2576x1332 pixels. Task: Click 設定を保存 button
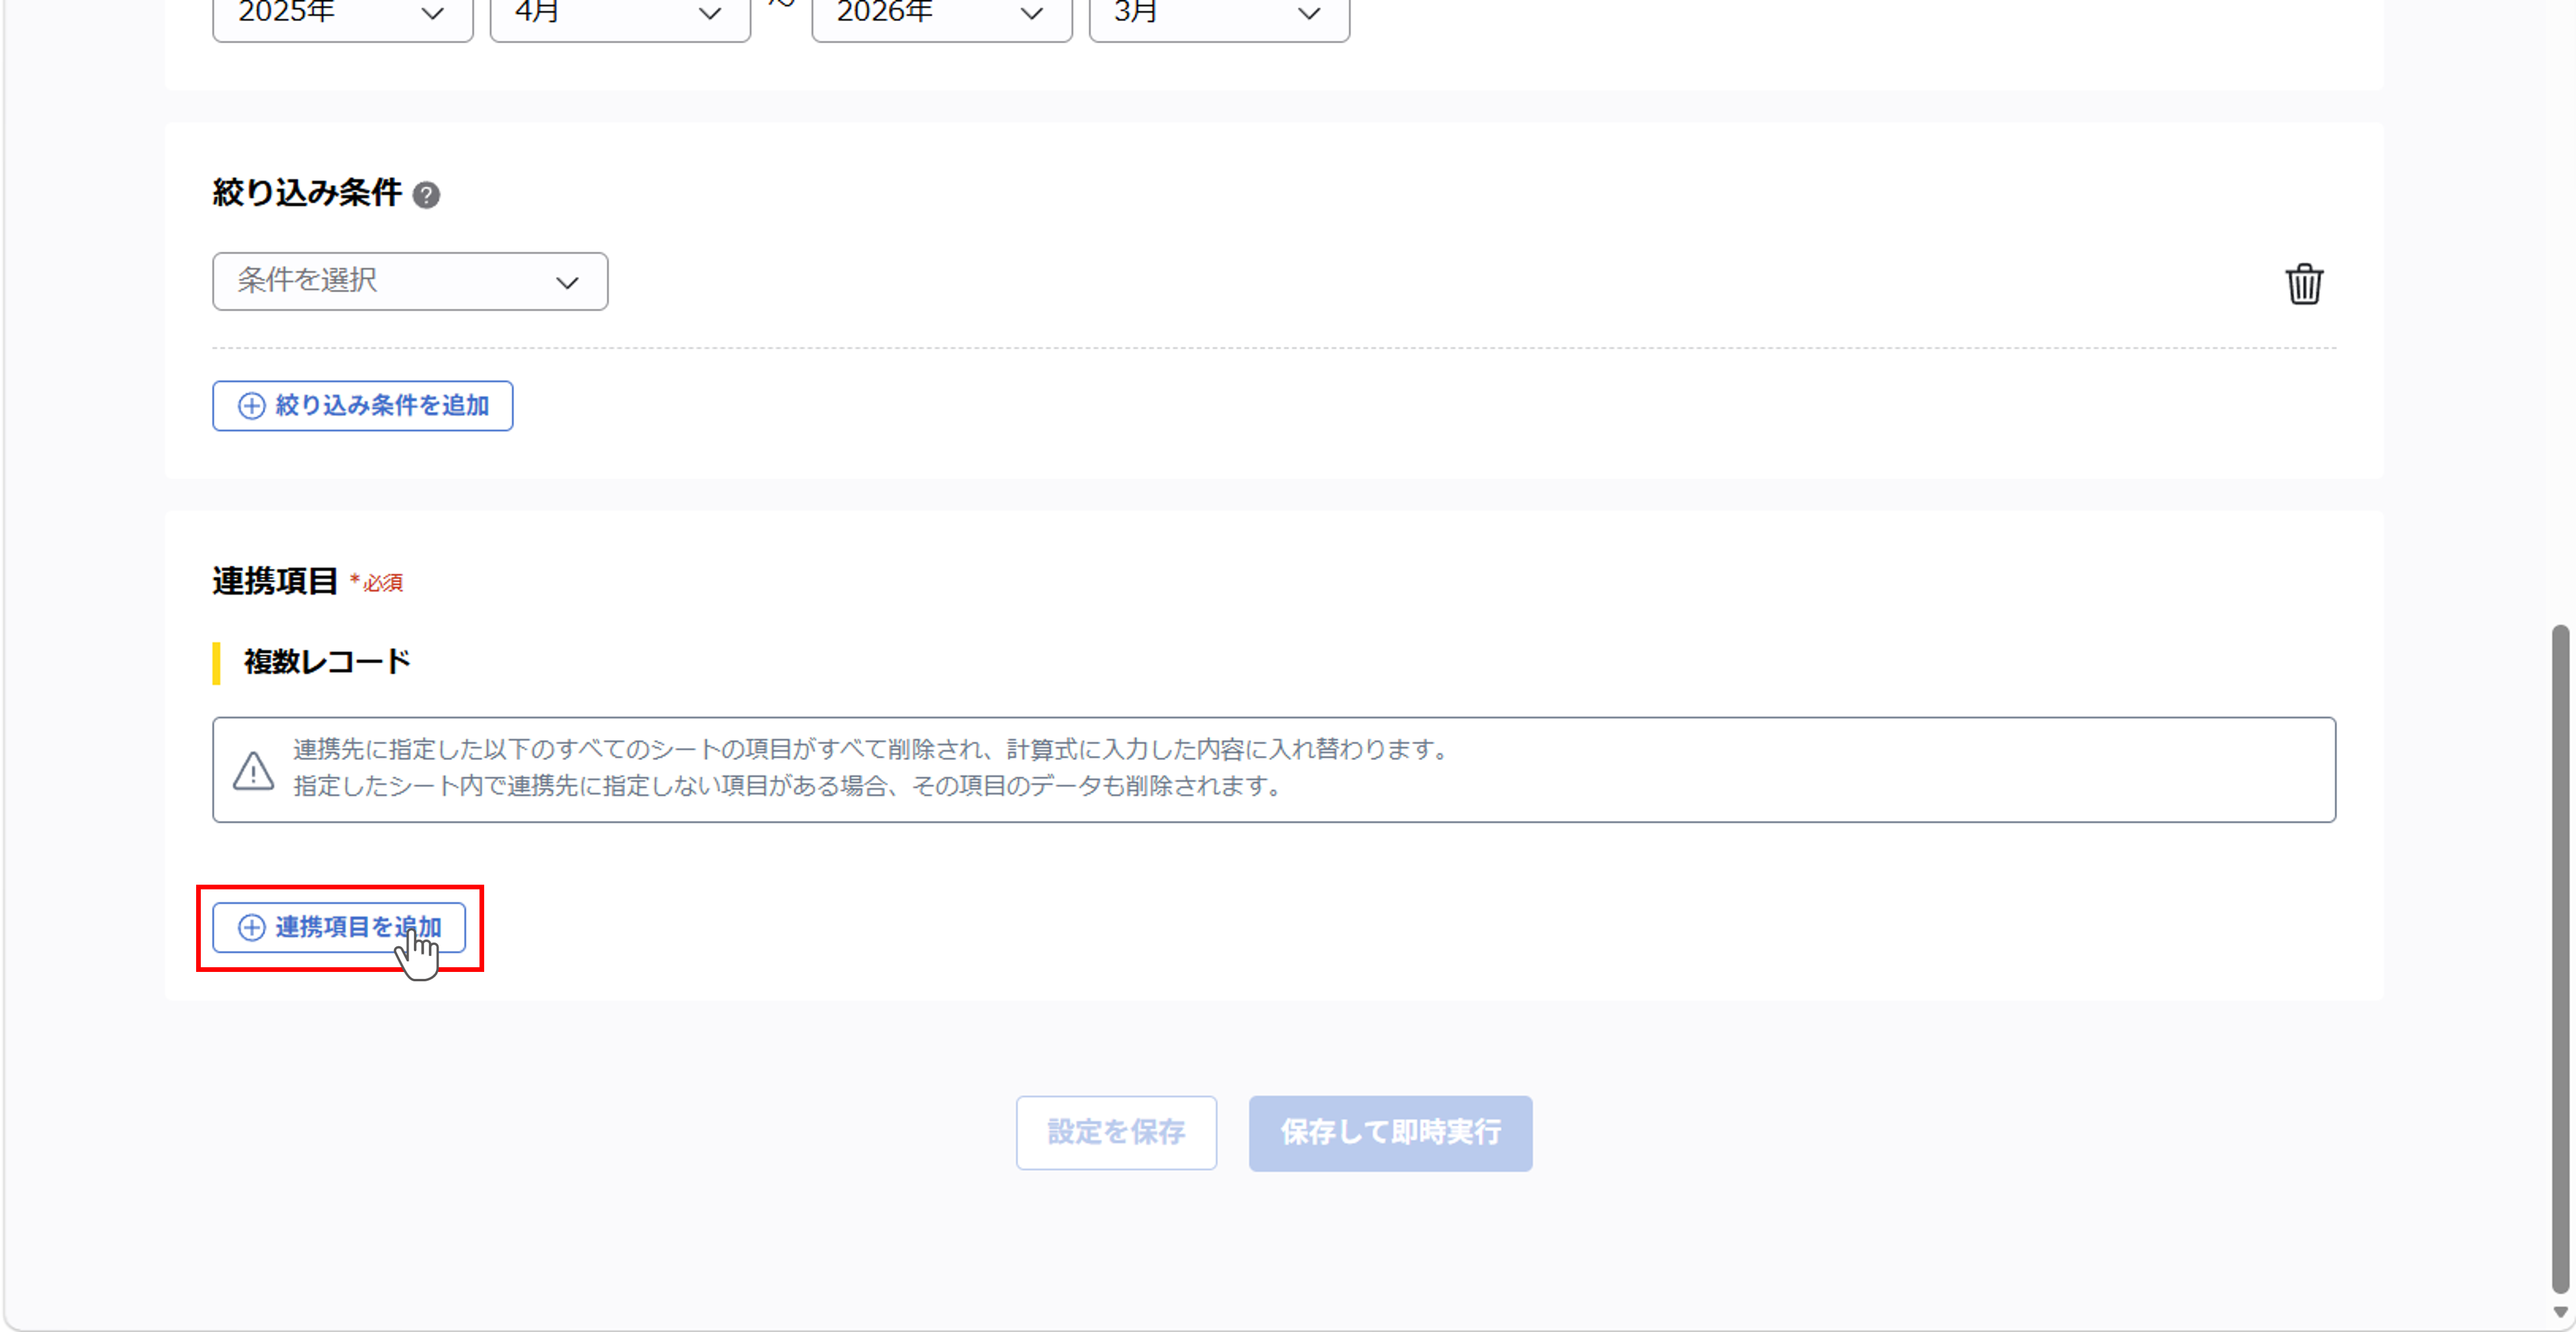1116,1132
